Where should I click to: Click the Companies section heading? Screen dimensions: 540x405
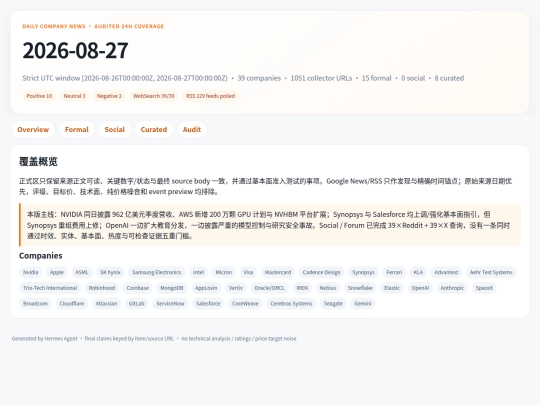click(41, 256)
